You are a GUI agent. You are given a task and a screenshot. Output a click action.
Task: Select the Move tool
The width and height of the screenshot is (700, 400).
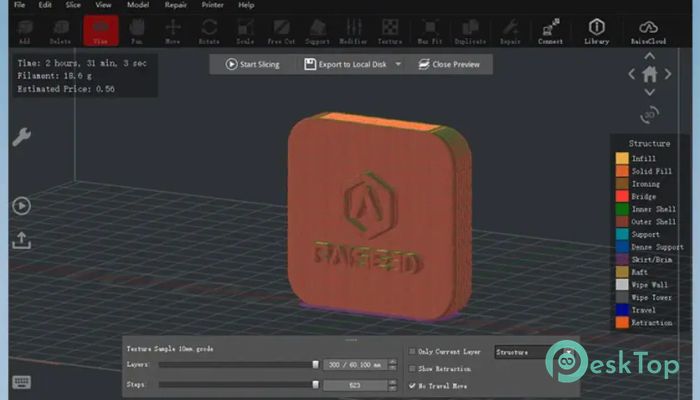tap(173, 31)
